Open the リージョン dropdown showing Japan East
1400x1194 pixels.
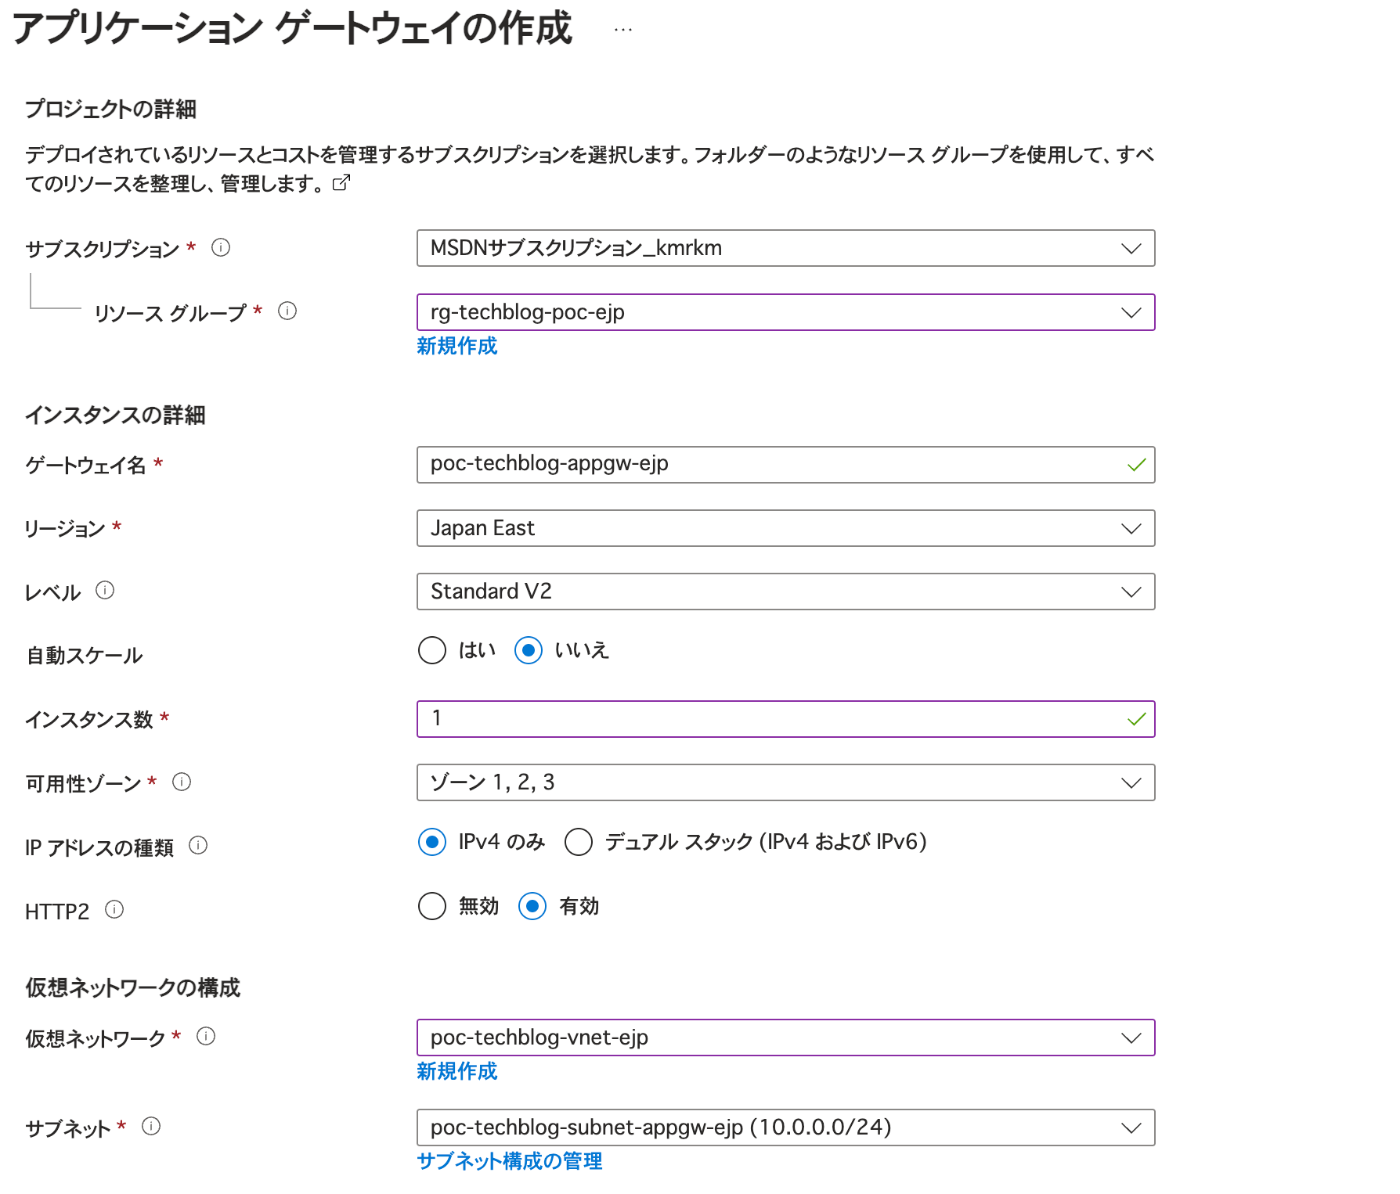tap(1131, 528)
